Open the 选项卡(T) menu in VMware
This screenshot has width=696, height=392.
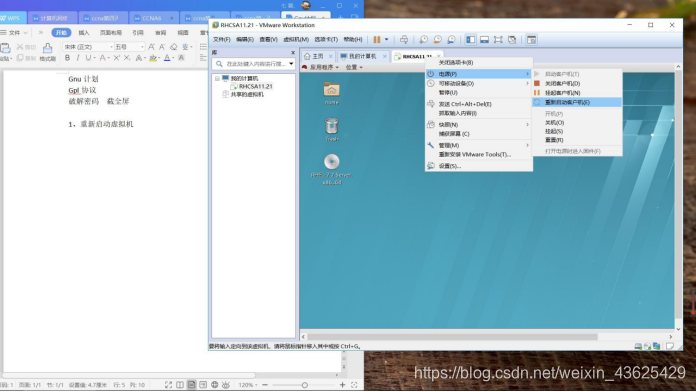[326, 40]
